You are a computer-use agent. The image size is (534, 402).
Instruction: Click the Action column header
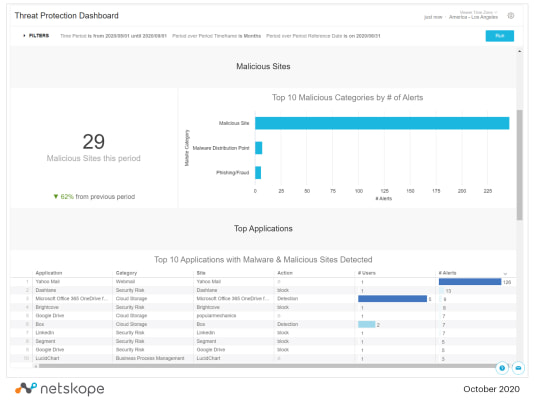pyautogui.click(x=285, y=273)
